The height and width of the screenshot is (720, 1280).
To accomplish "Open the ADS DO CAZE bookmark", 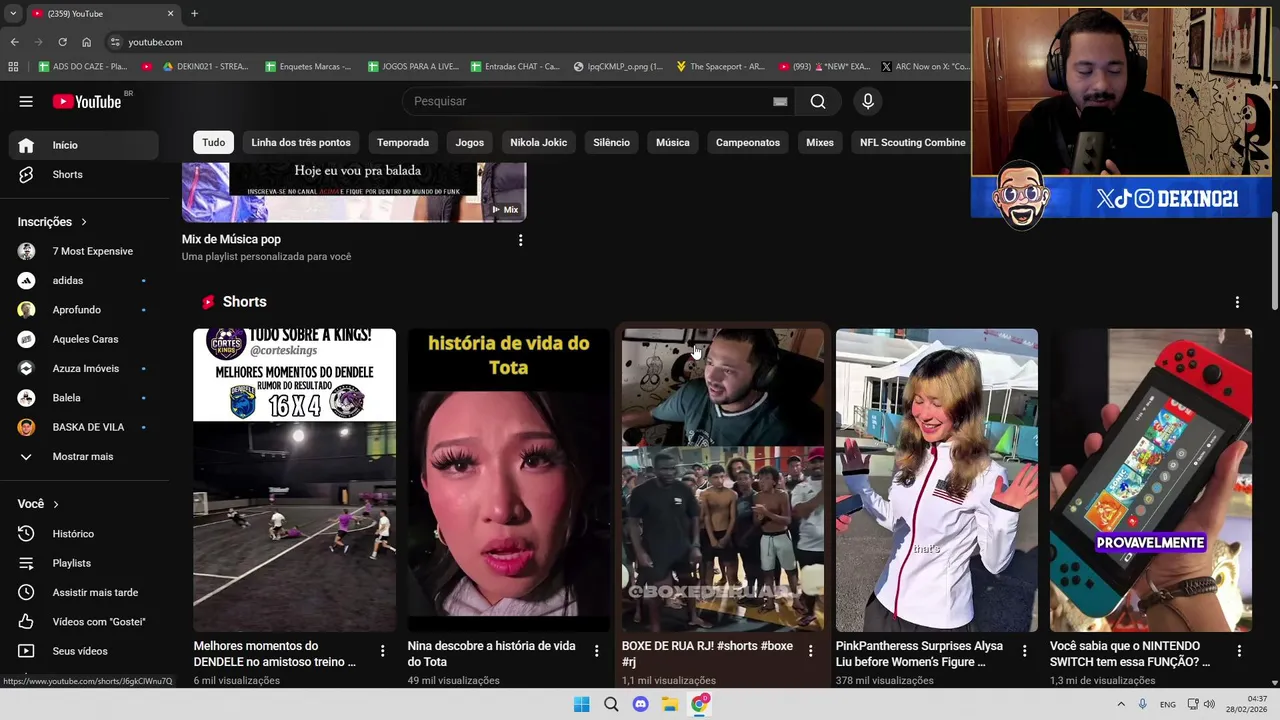I will [x=82, y=66].
